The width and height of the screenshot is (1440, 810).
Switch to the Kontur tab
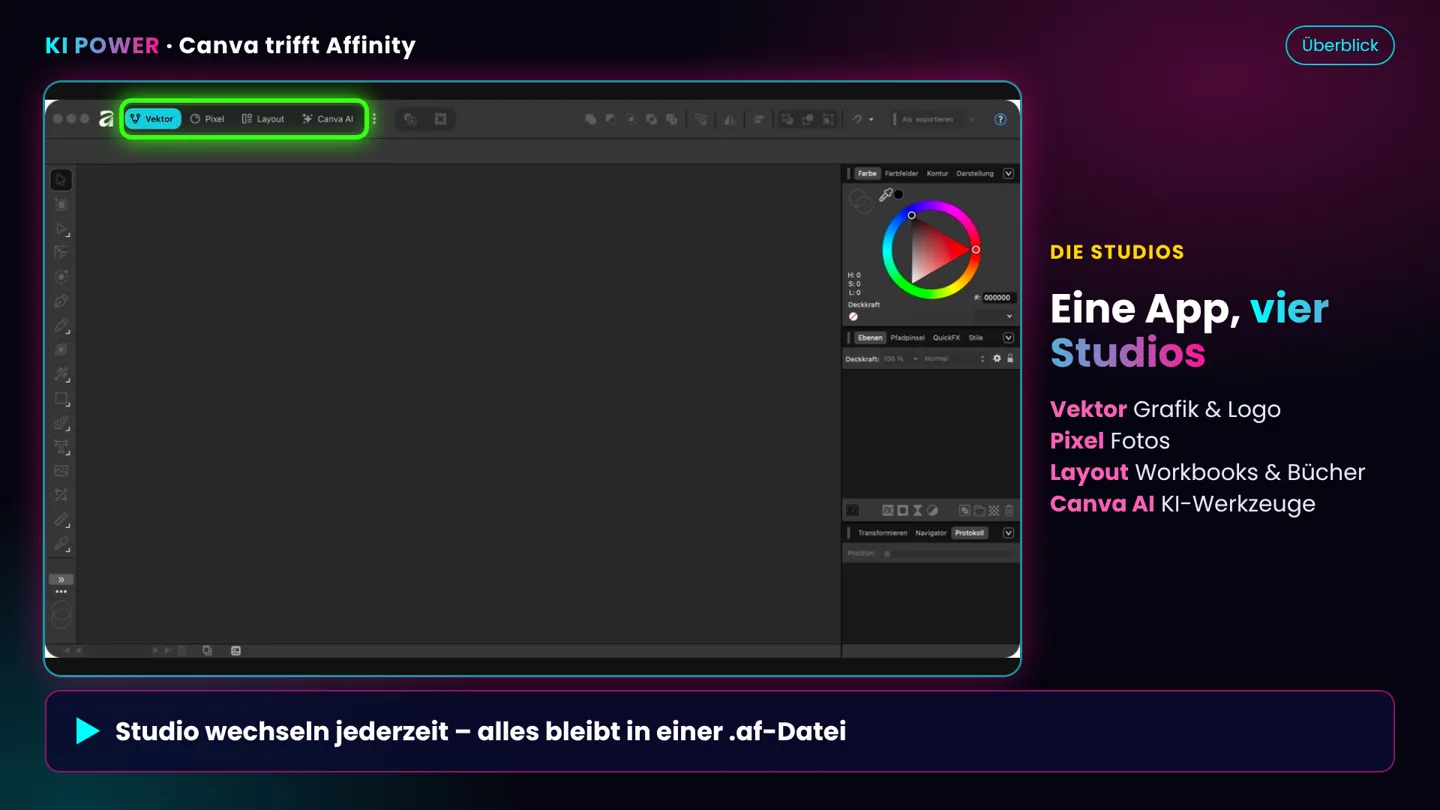tap(937, 173)
